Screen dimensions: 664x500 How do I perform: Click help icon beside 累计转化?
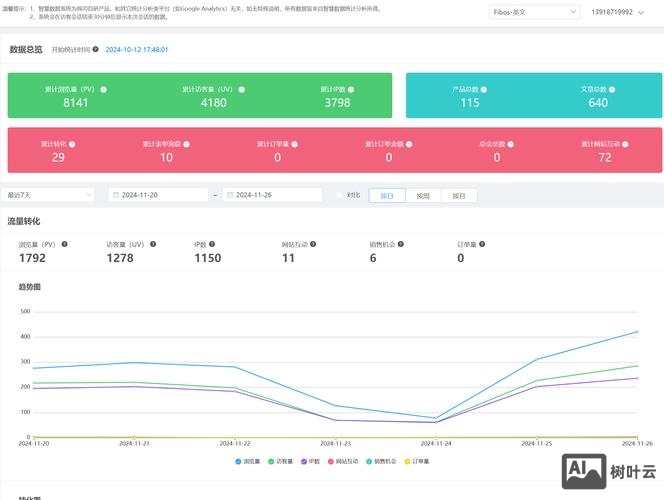click(x=71, y=144)
